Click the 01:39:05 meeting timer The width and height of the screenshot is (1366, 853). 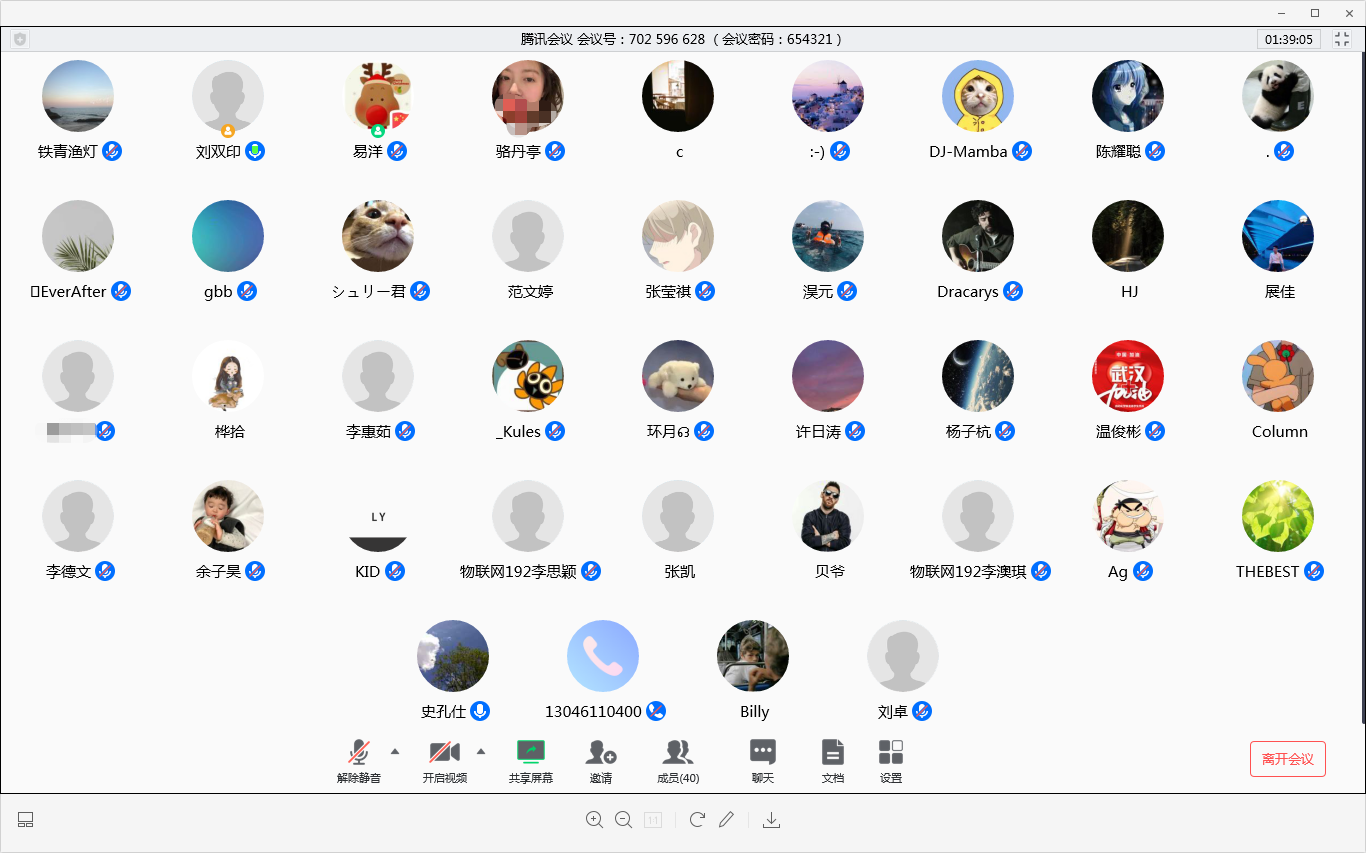pos(1289,39)
